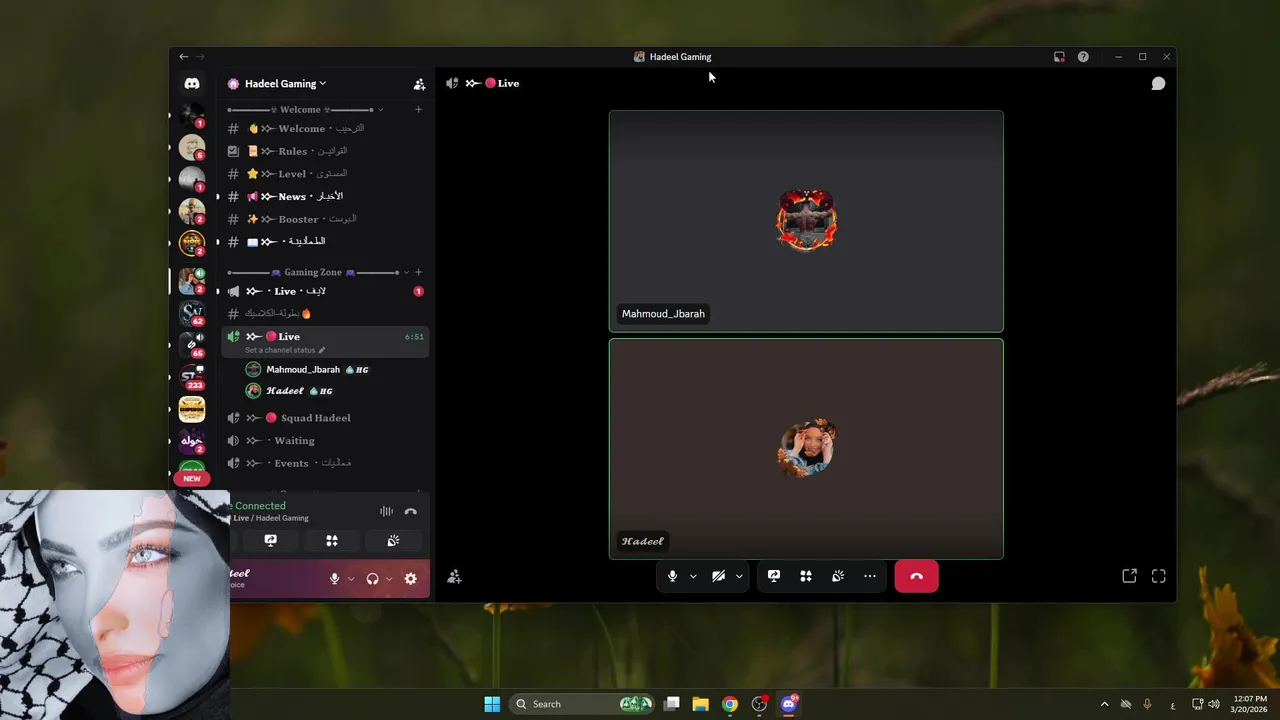
Task: Open soundboard from voice panel
Action: point(393,541)
